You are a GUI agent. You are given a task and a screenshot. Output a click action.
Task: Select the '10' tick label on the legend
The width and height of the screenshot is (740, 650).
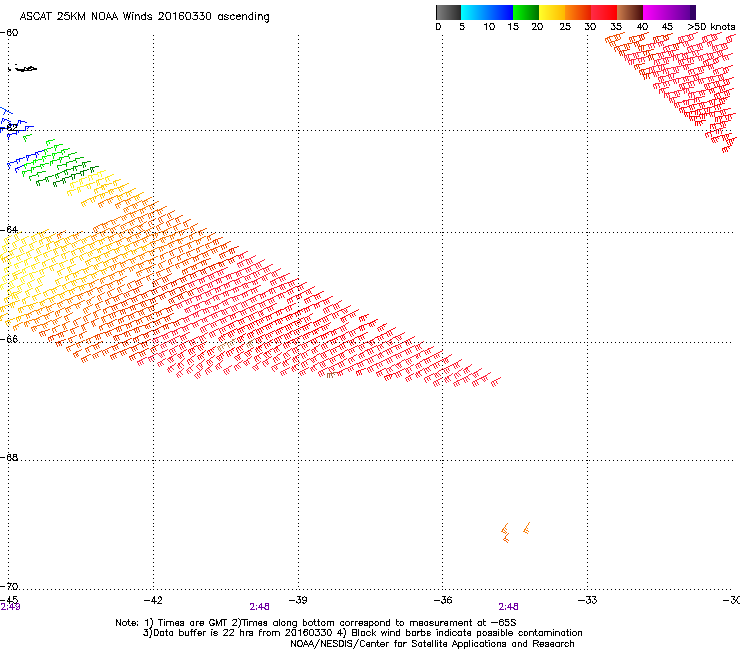coord(489,27)
